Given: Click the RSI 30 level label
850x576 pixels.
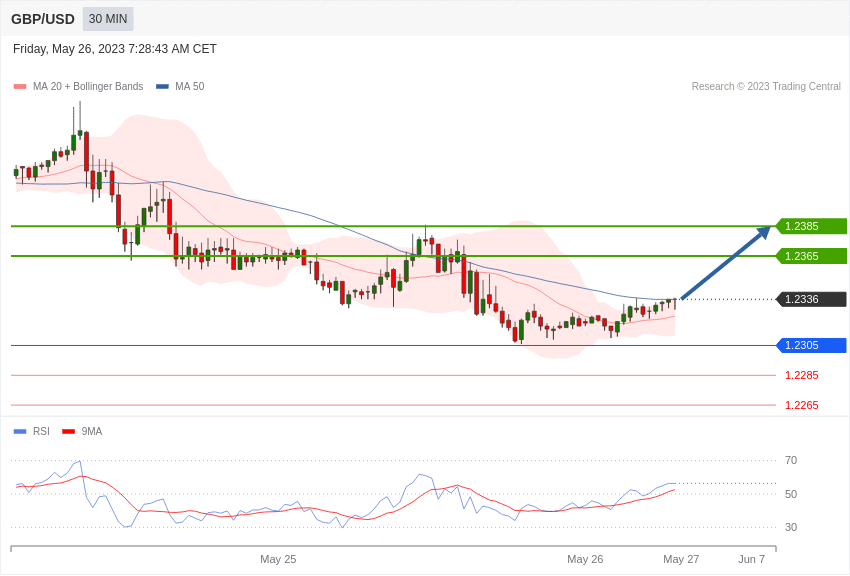Looking at the screenshot, I should point(791,527).
